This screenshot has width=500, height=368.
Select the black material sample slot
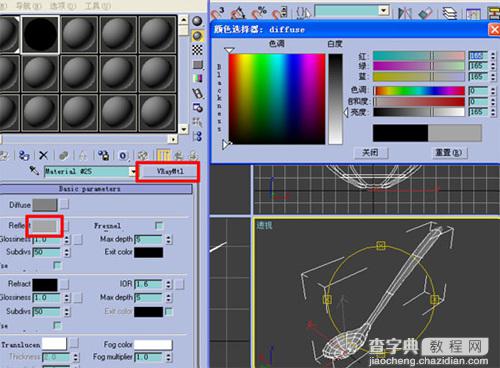[40, 35]
